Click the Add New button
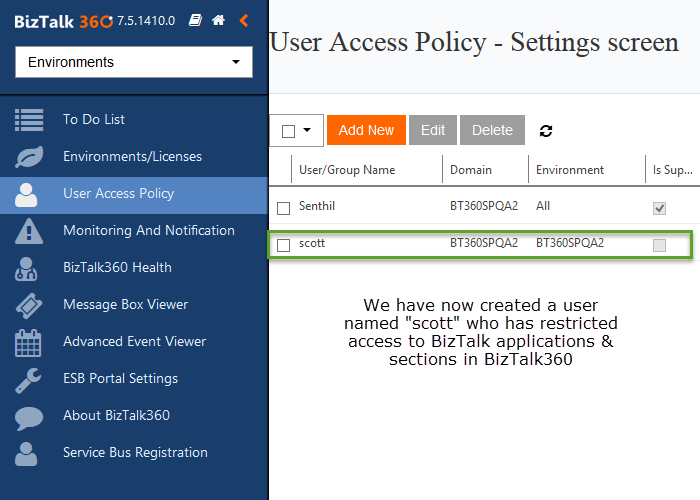The width and height of the screenshot is (700, 500). (x=366, y=130)
